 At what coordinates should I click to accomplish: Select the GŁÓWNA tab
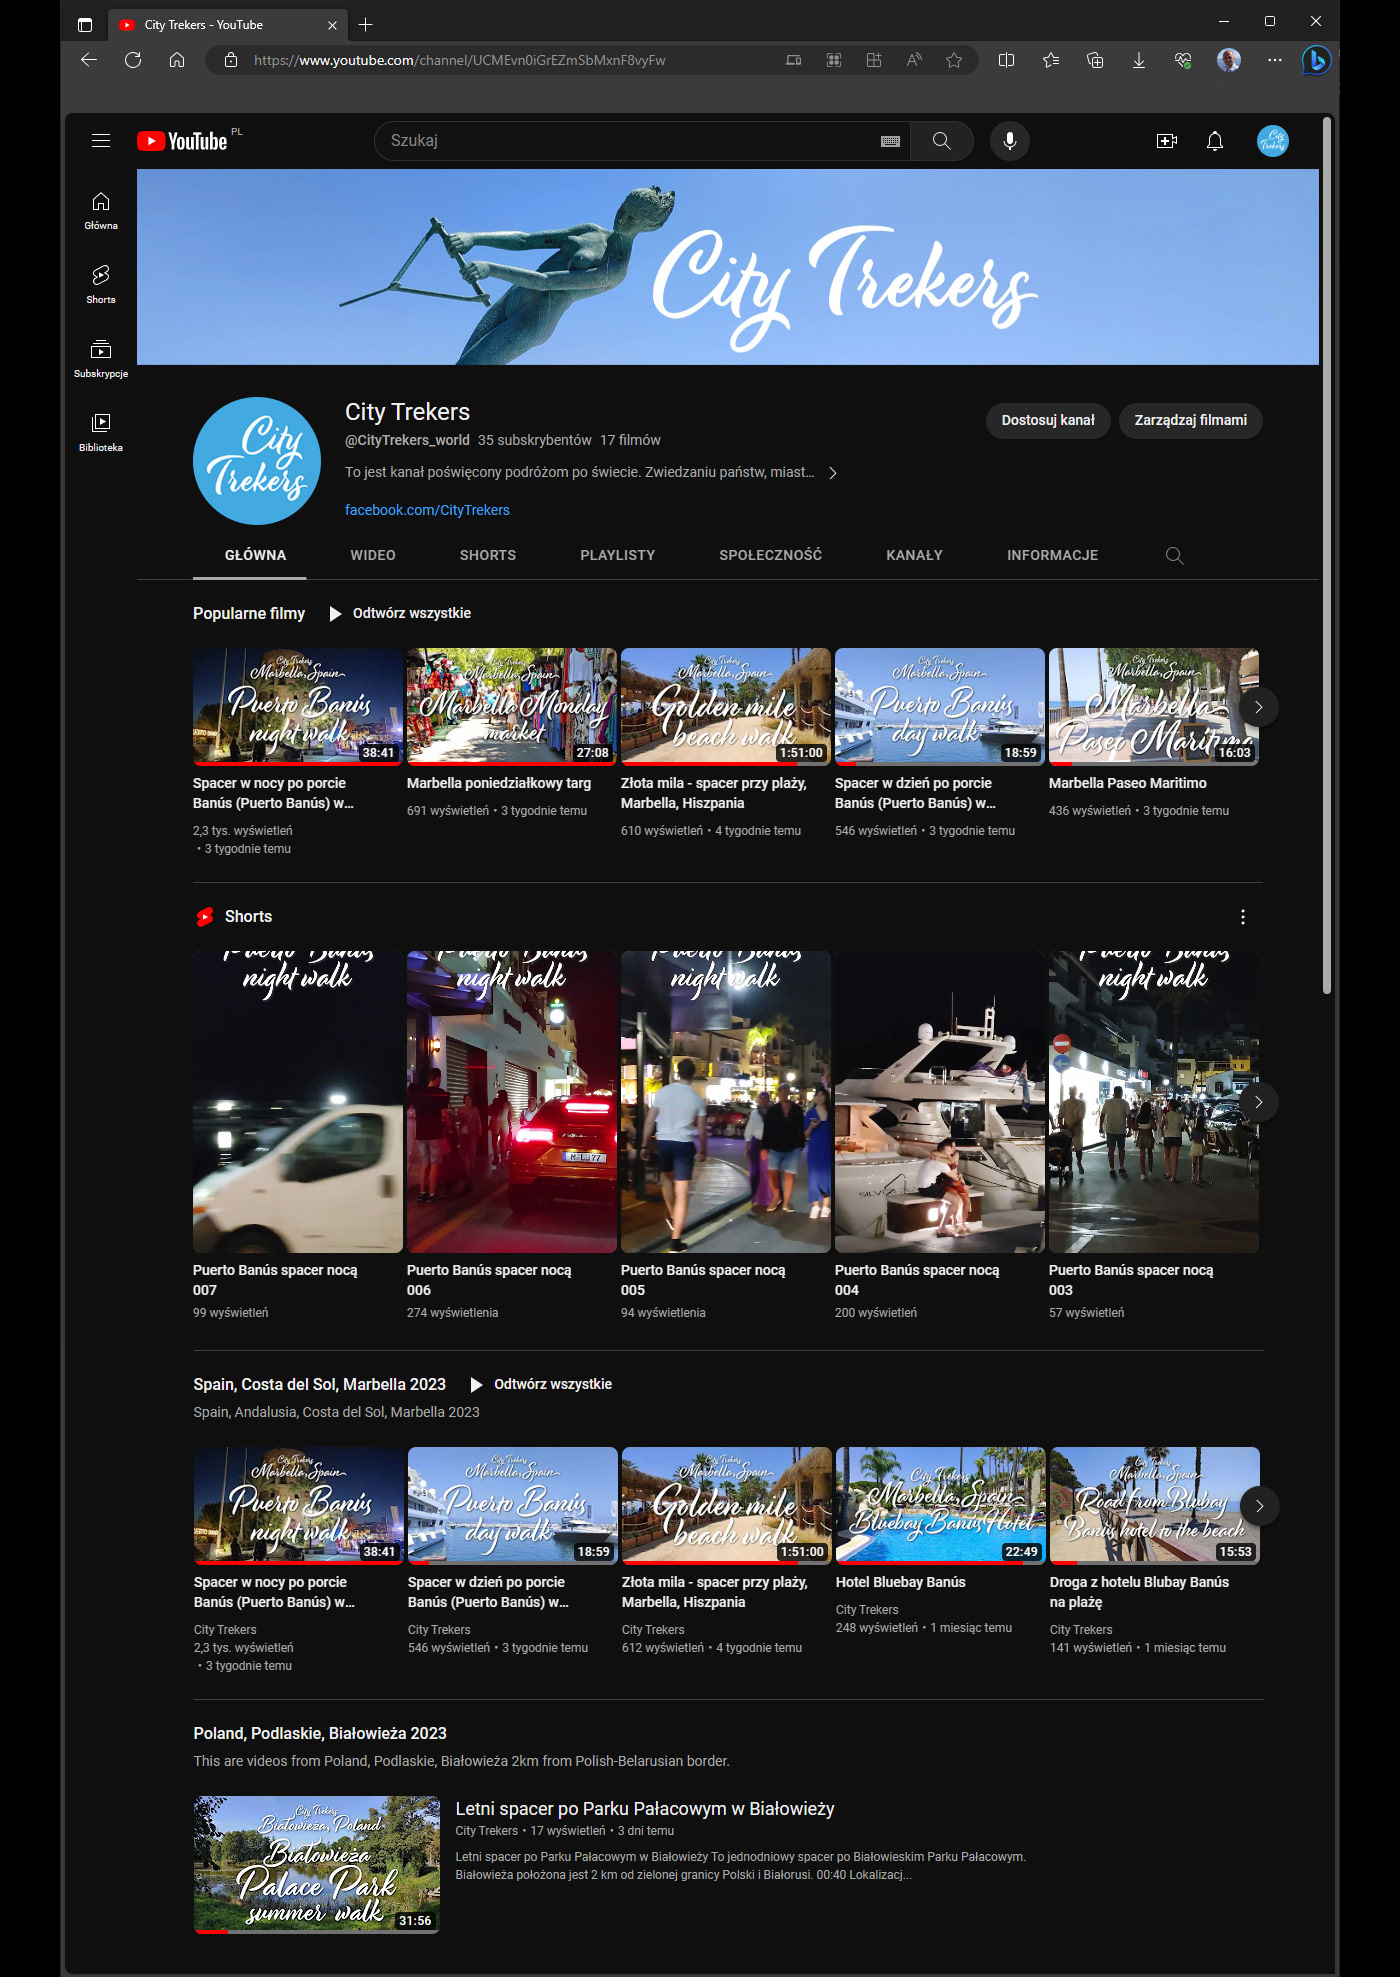coord(255,555)
